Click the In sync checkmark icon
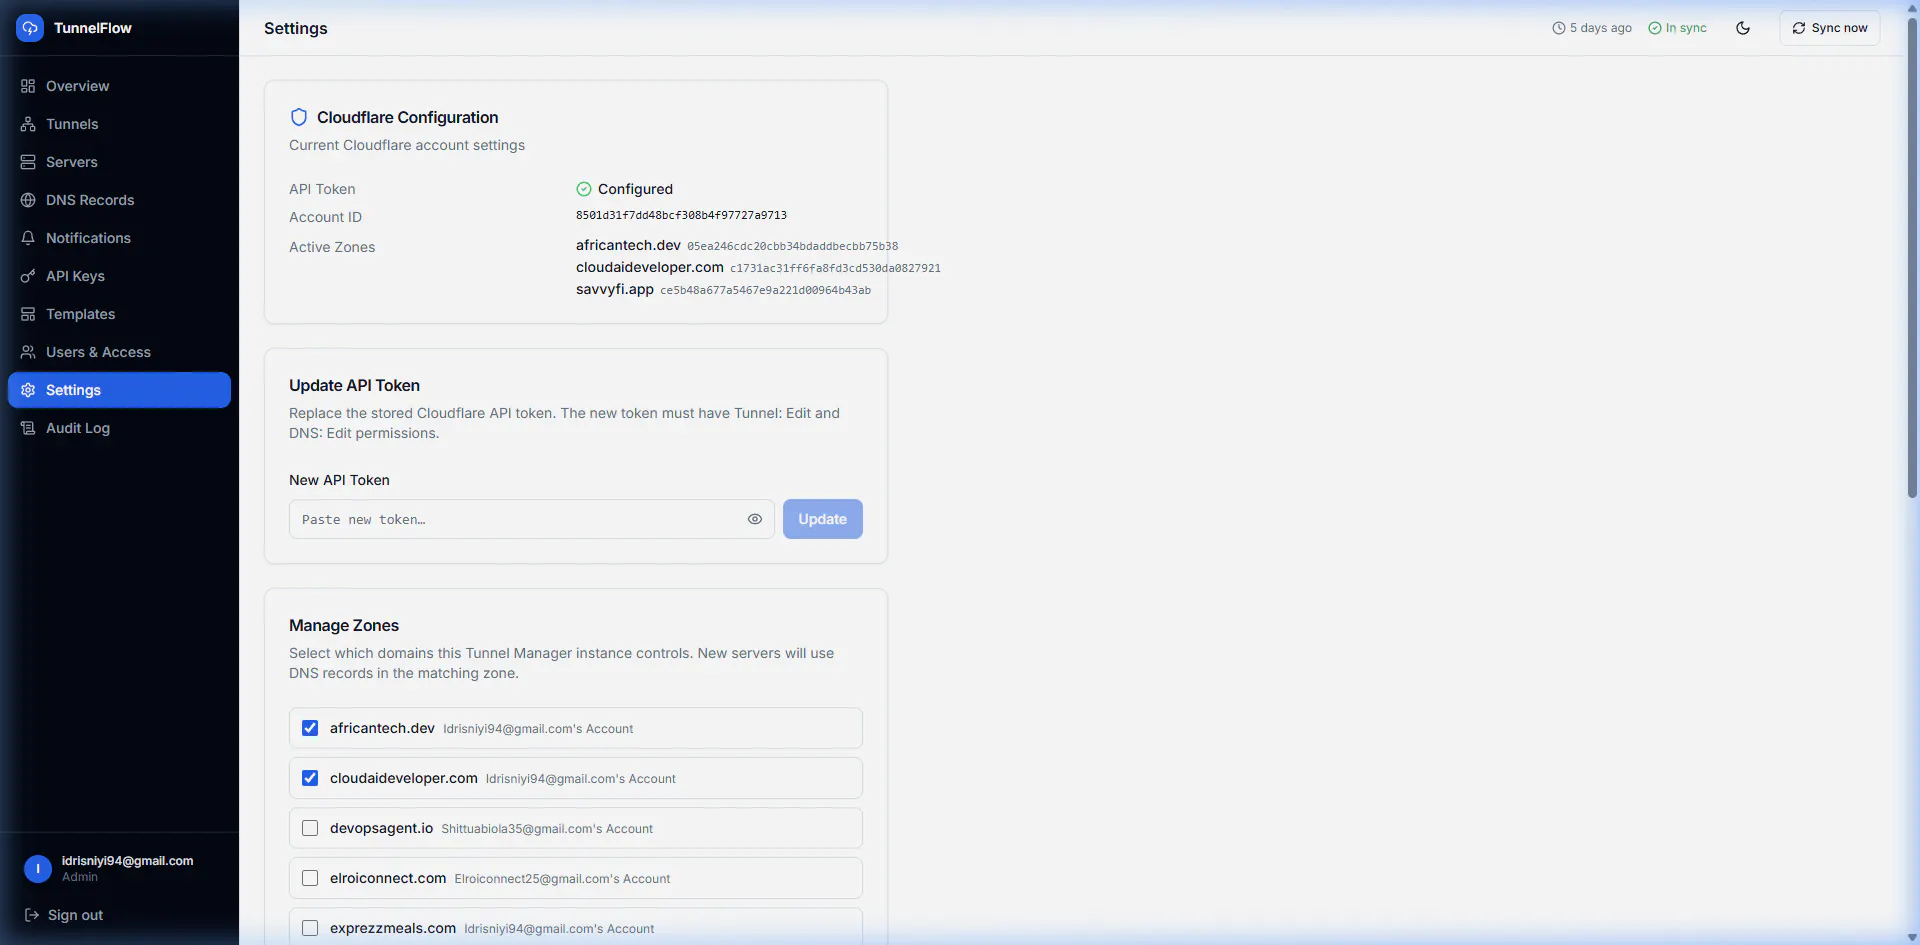The height and width of the screenshot is (945, 1920). pyautogui.click(x=1655, y=28)
